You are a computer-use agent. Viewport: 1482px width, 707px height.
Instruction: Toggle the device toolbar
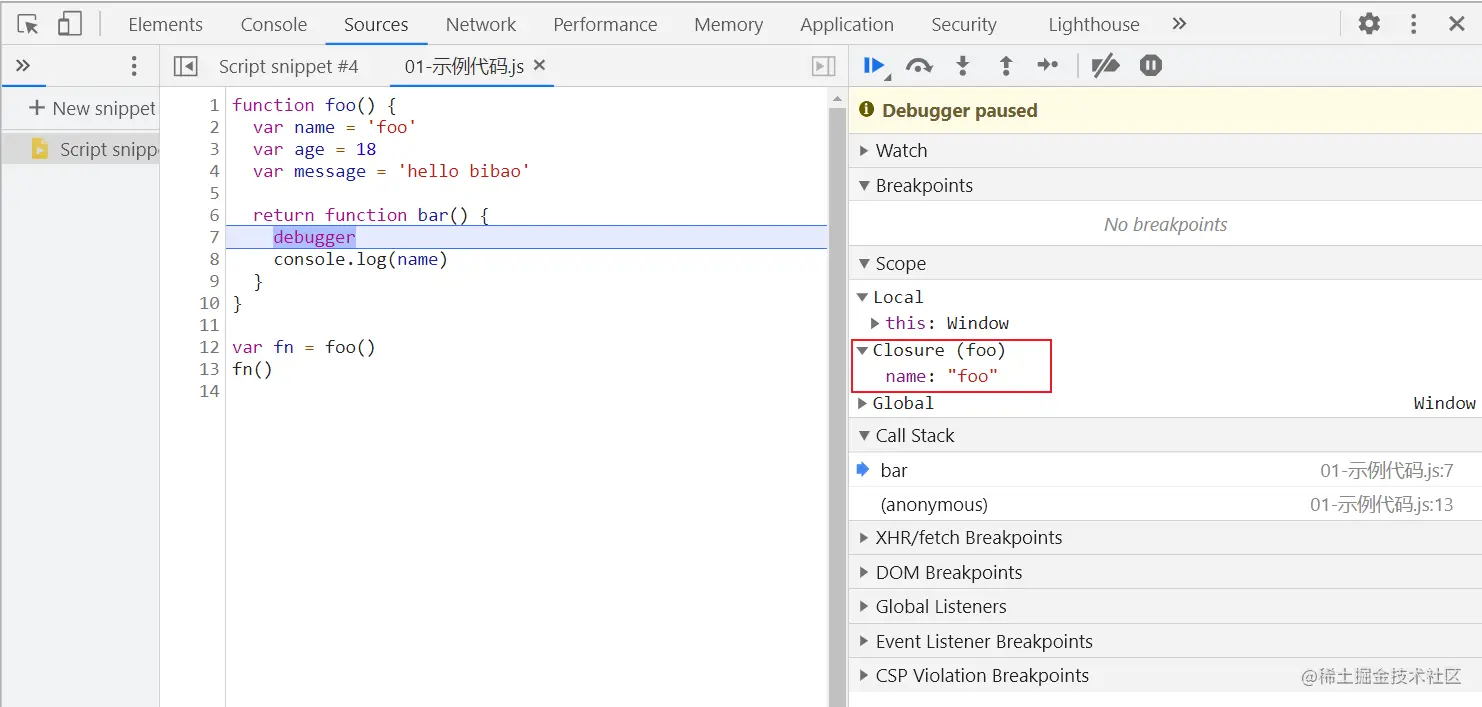click(x=69, y=24)
